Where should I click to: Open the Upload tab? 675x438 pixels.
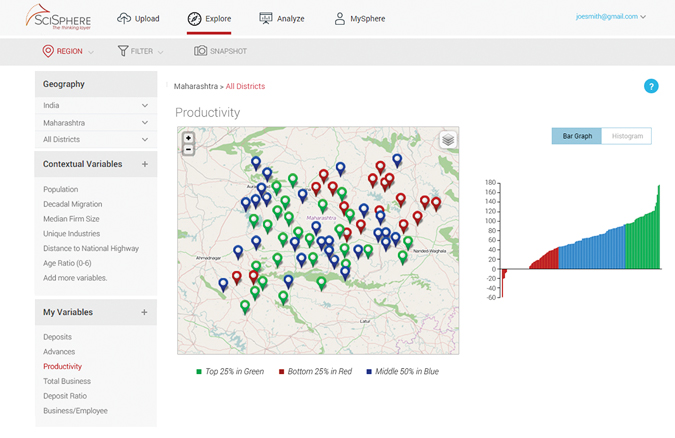point(138,19)
